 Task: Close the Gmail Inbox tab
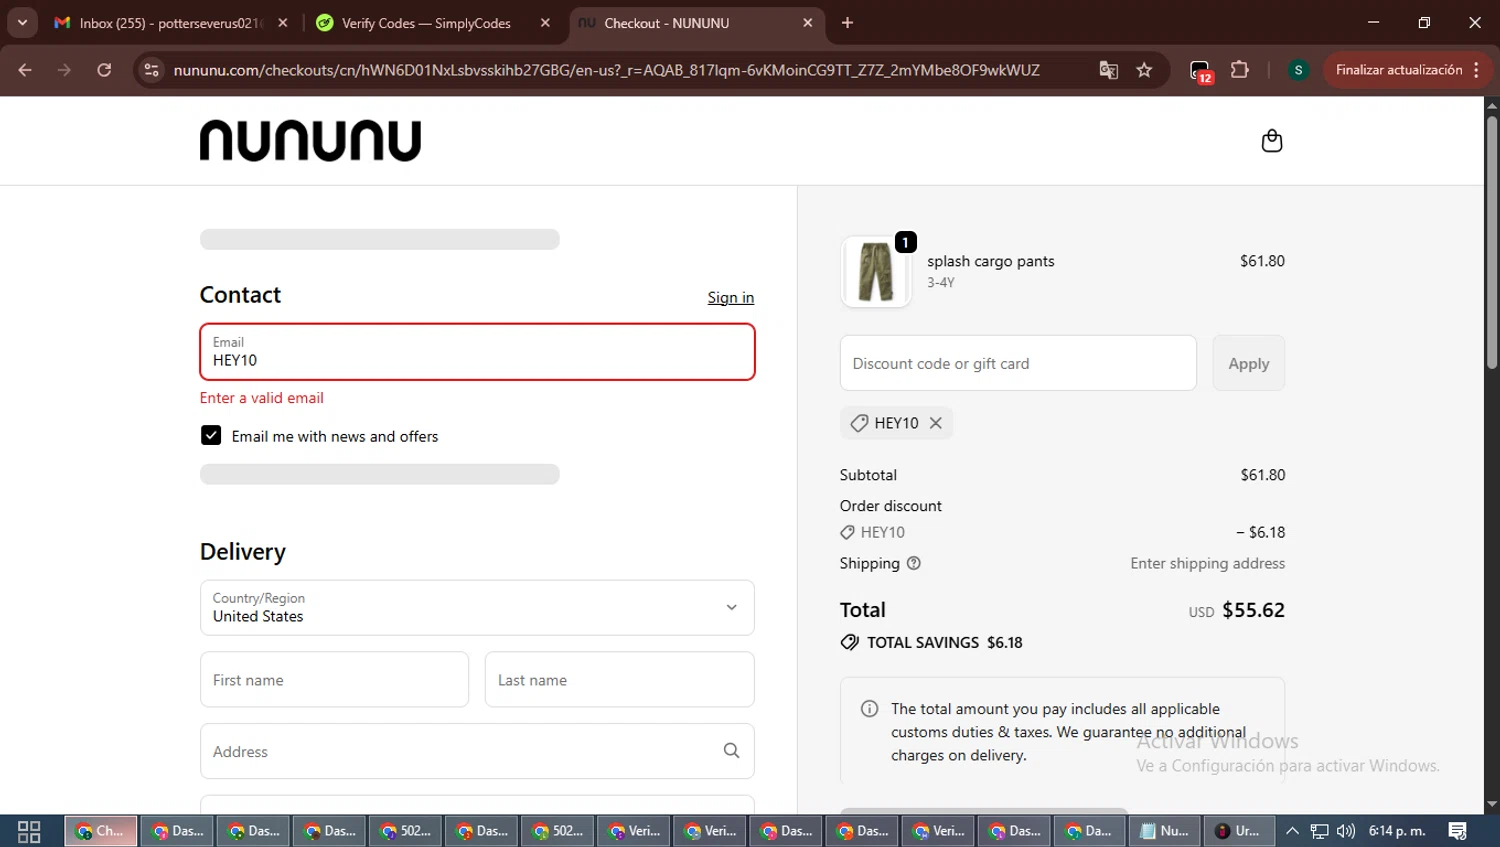283,23
